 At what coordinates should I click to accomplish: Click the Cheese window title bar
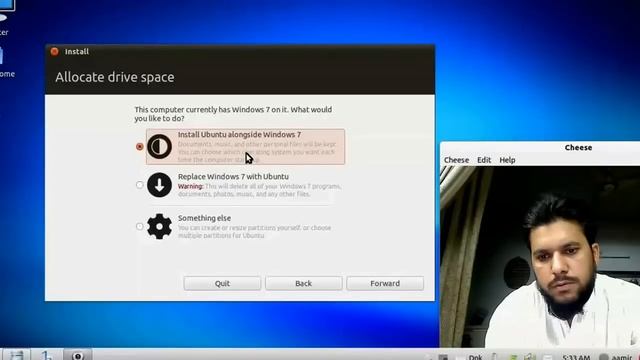pyautogui.click(x=540, y=148)
